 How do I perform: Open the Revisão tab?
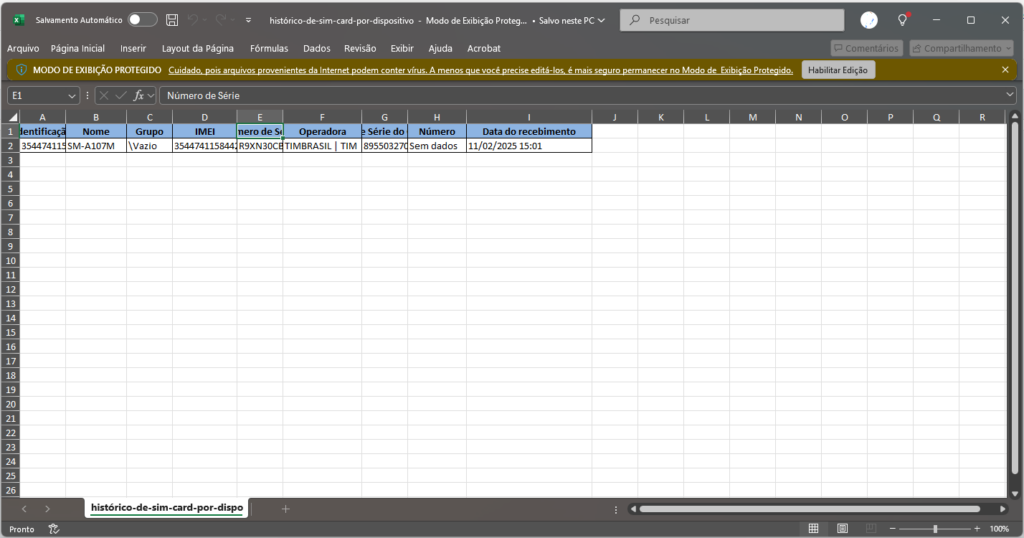pos(360,48)
